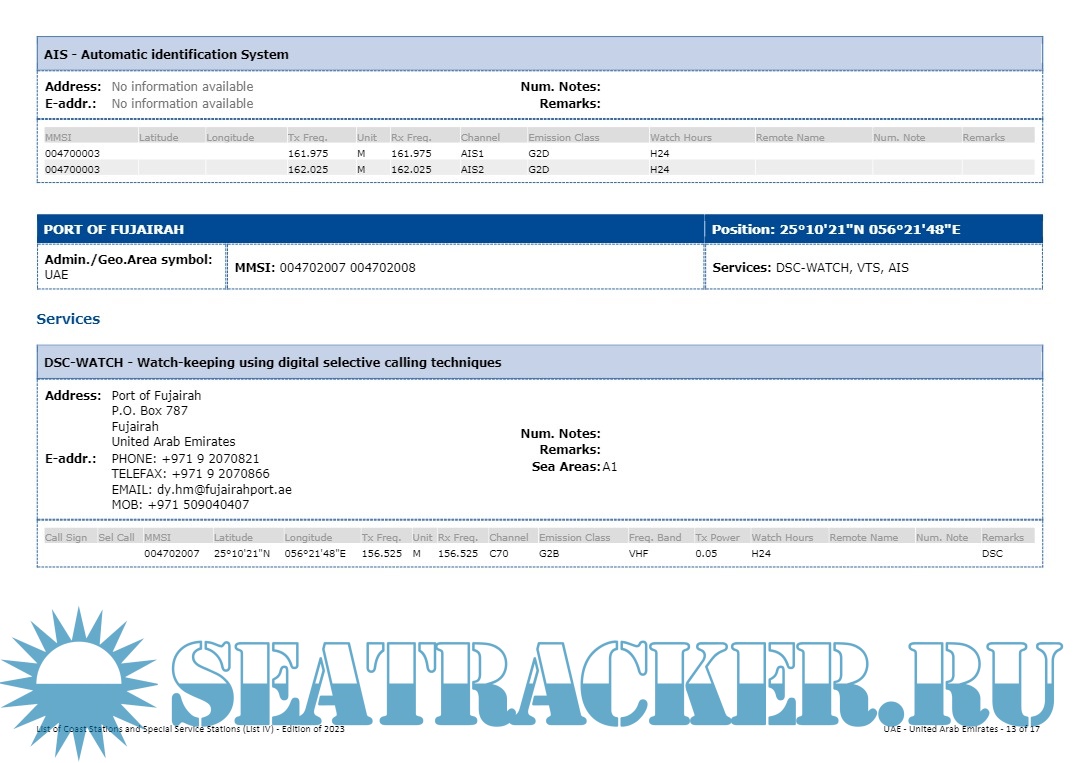Click the Emission Class column header in AIS table
The width and height of the screenshot is (1080, 763).
[563, 138]
